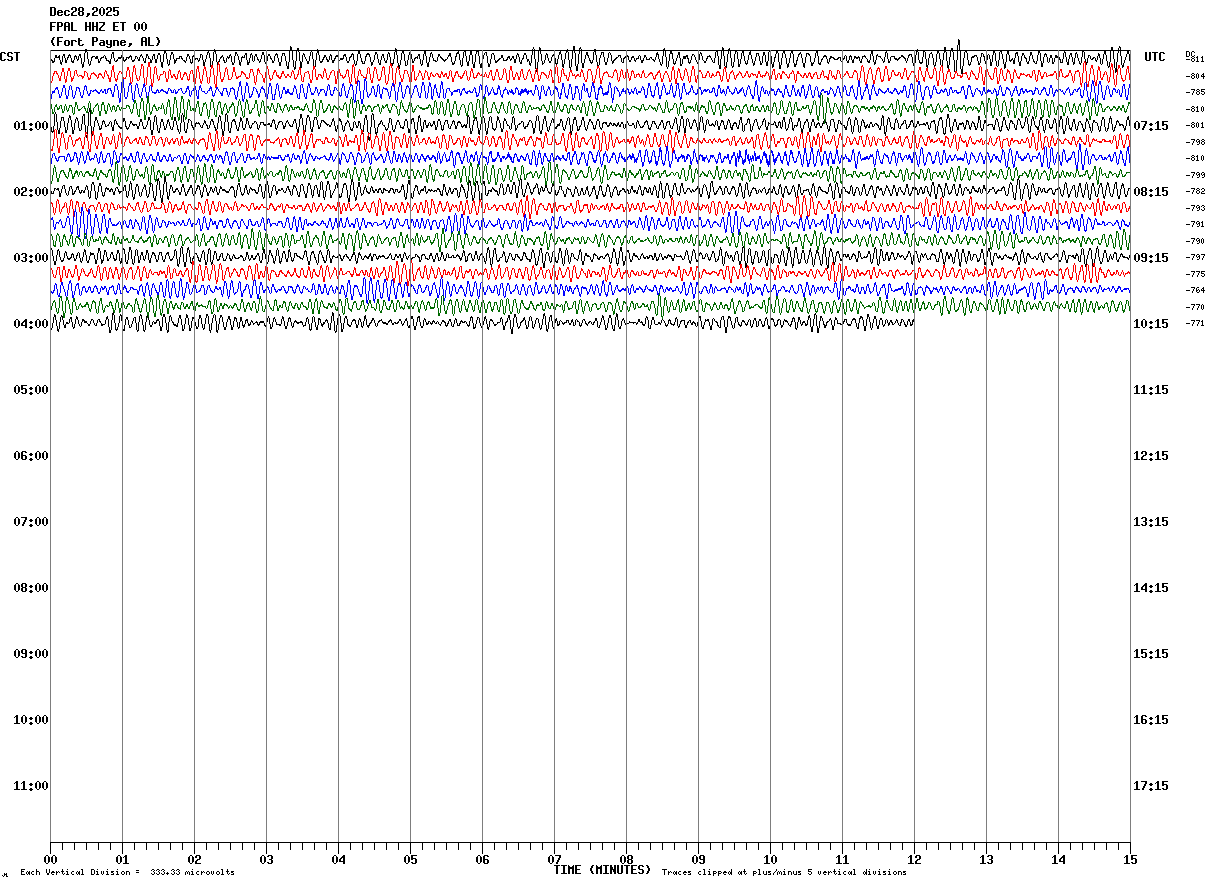Click the DC offset value -798
Screen dimensions: 1210x886
1196,142
